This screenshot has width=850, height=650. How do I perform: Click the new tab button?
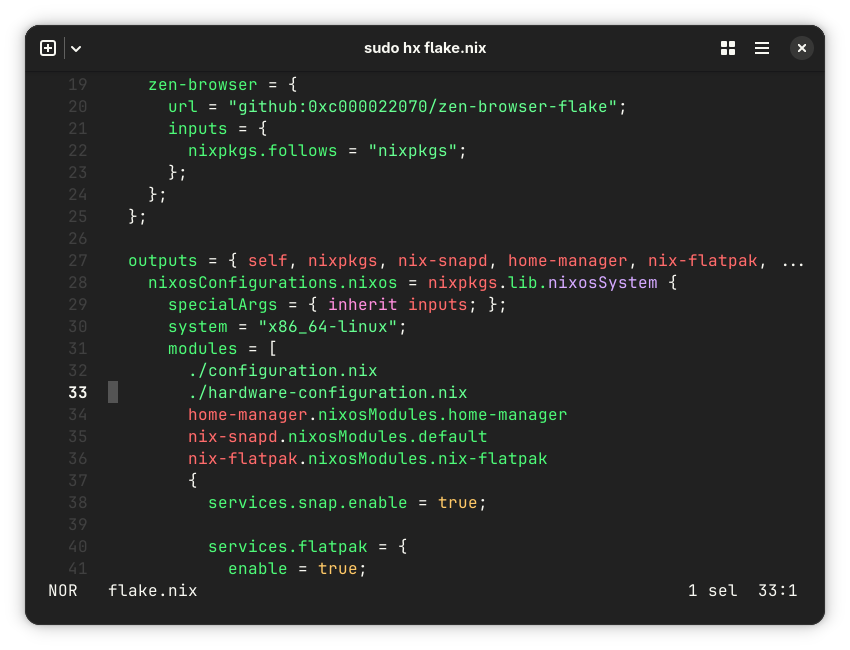pyautogui.click(x=48, y=48)
